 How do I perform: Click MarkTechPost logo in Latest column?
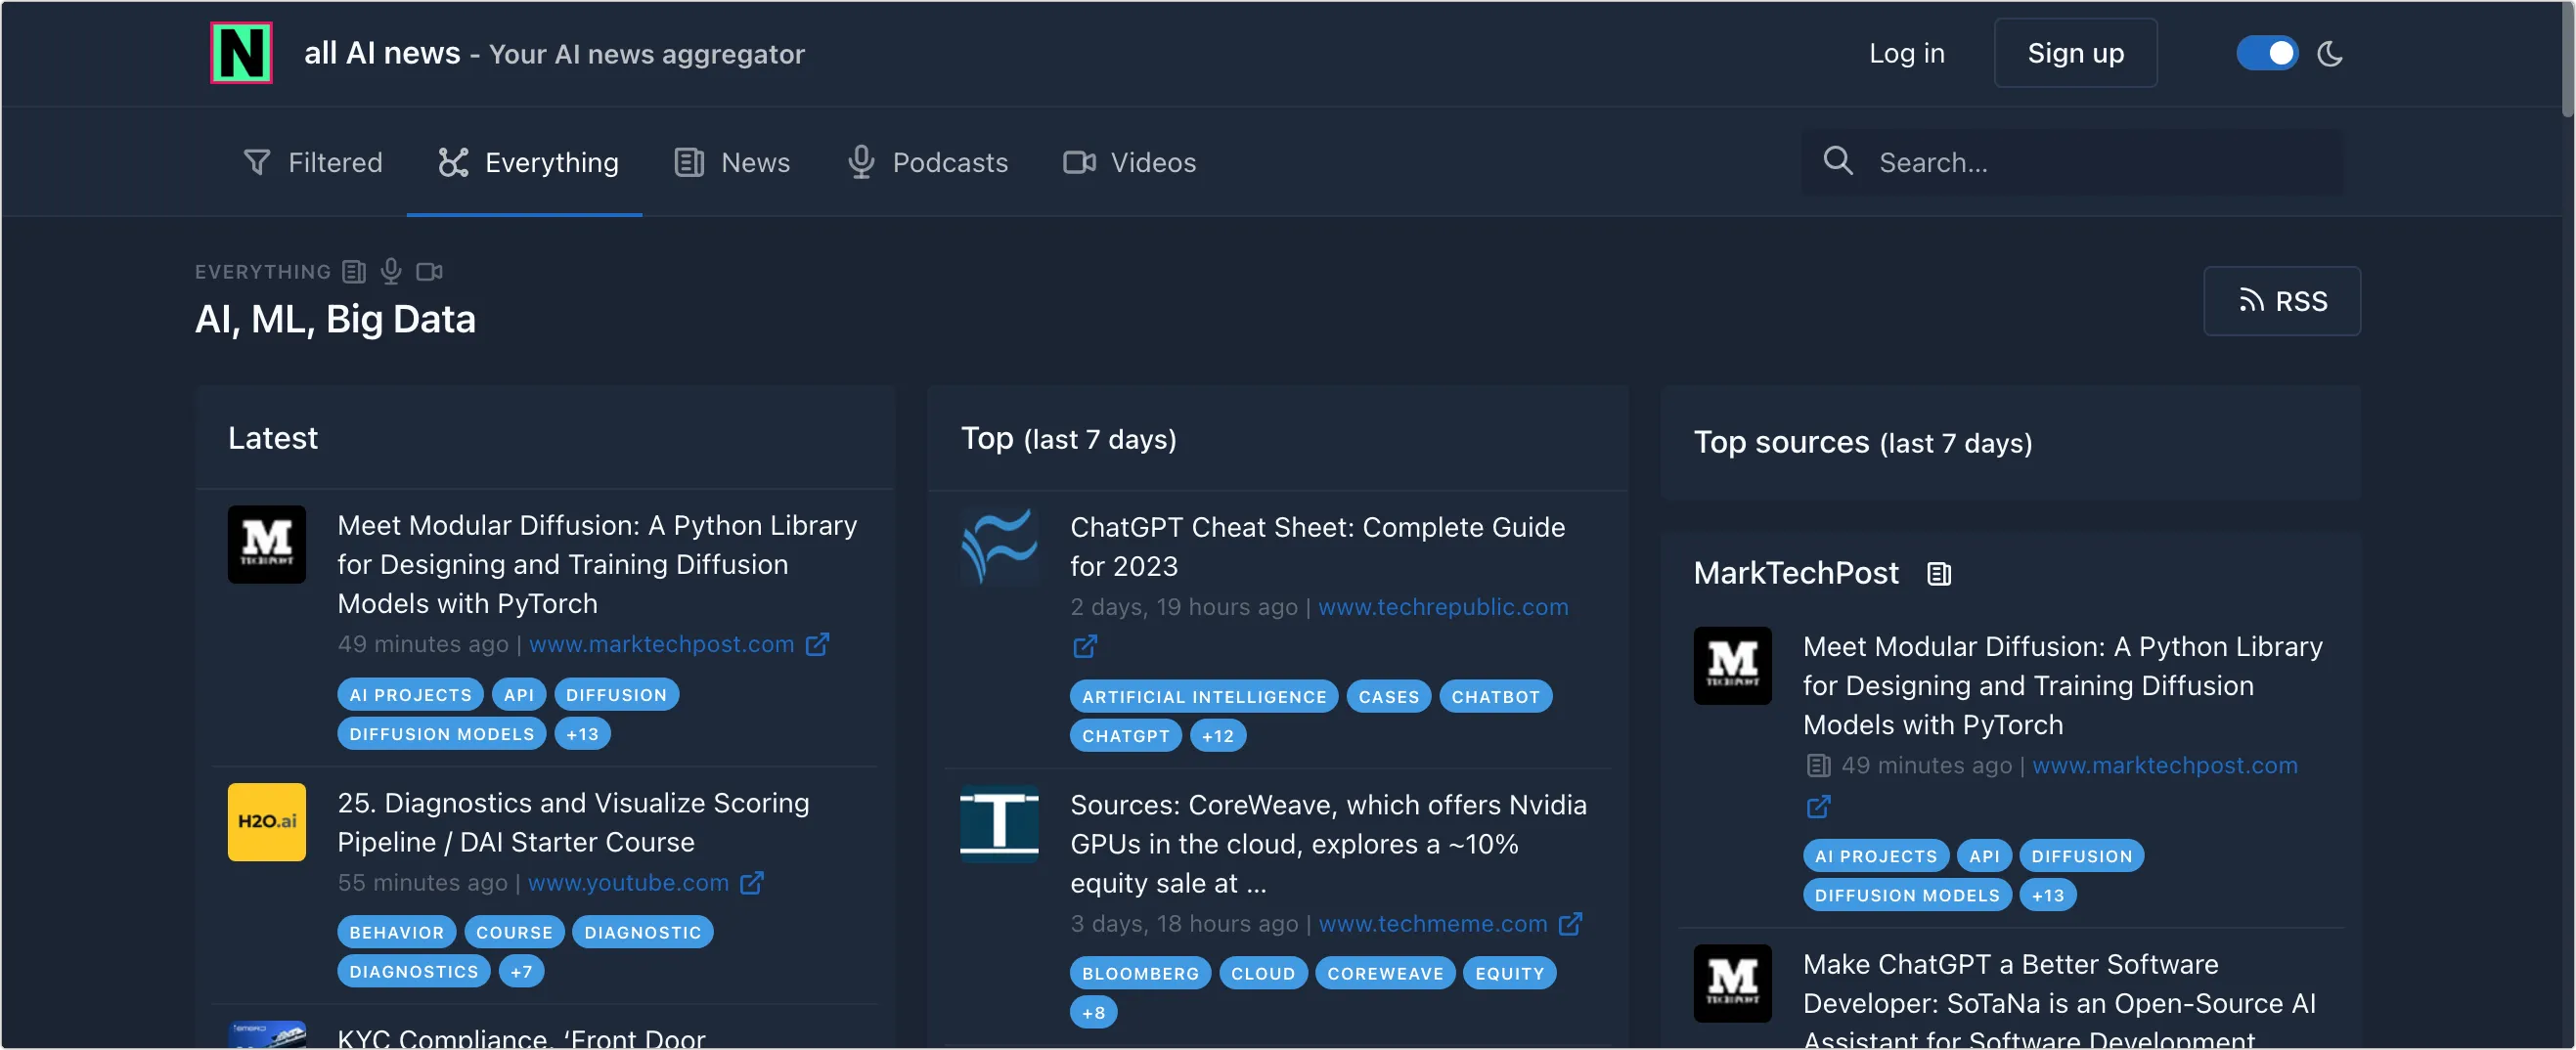coord(267,544)
